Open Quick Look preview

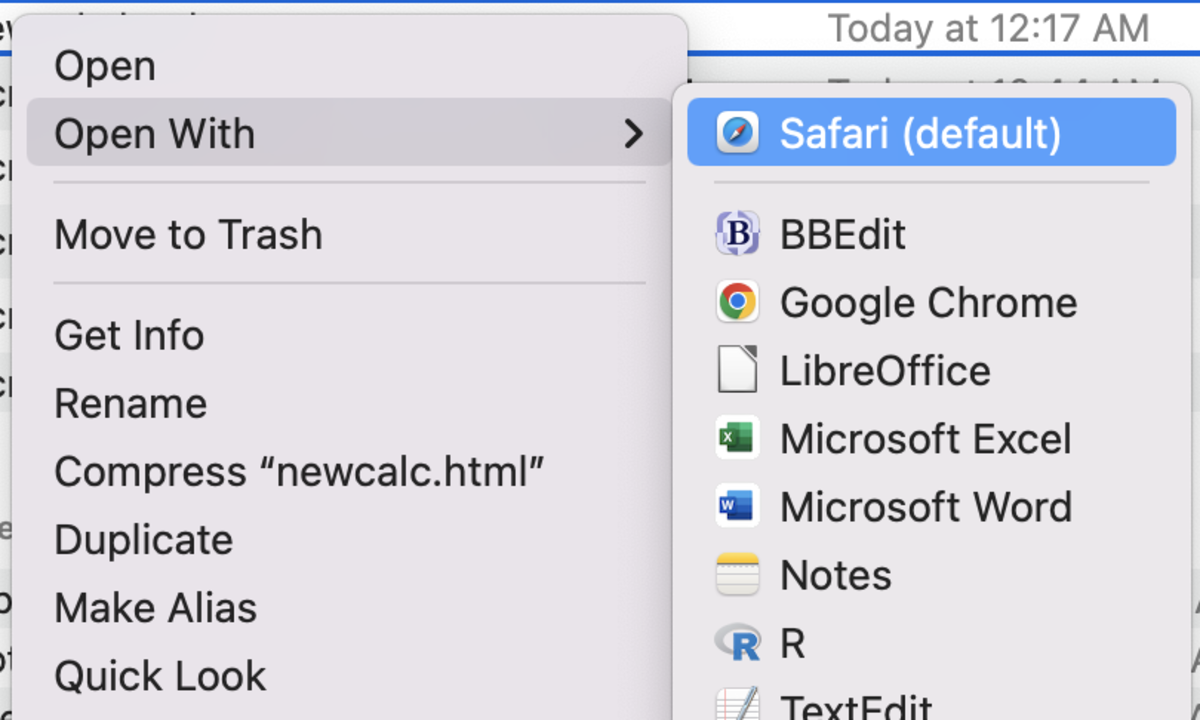[x=160, y=677]
